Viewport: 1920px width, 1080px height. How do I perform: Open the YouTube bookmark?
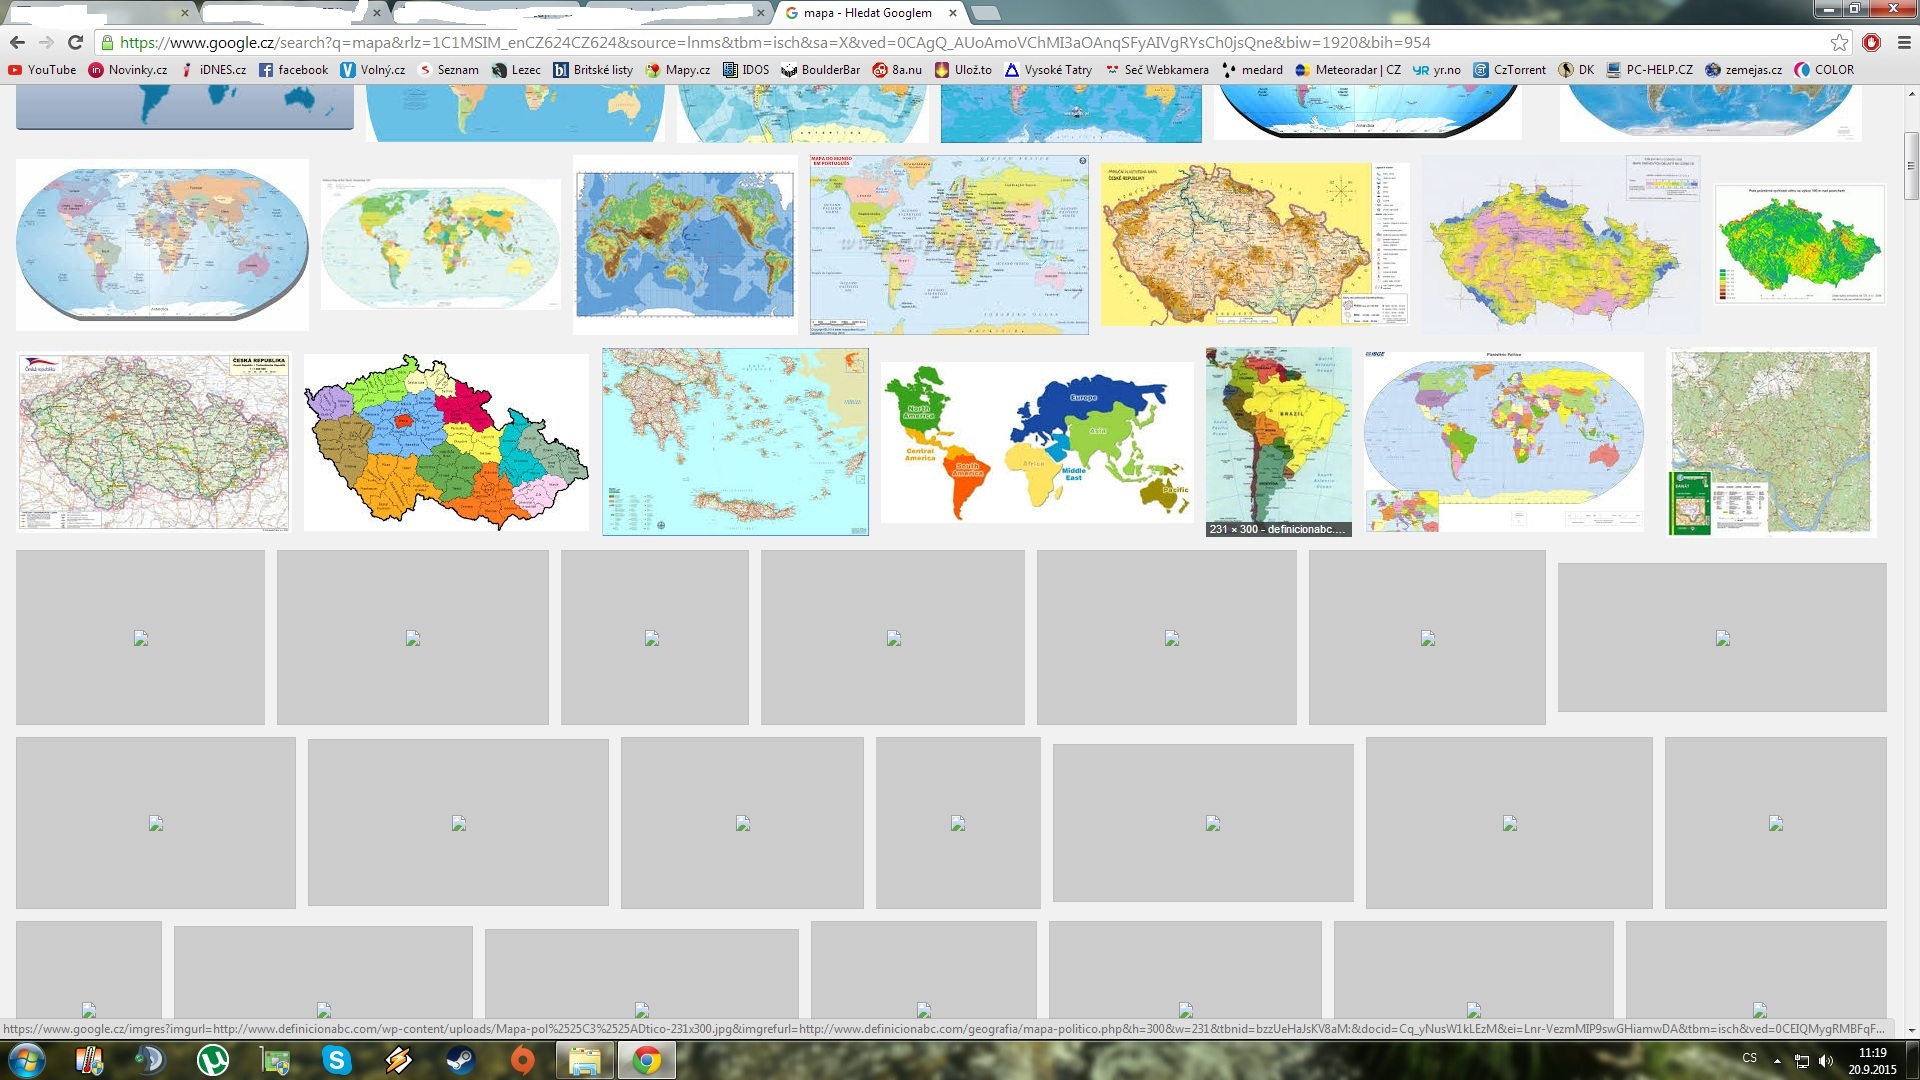42,70
